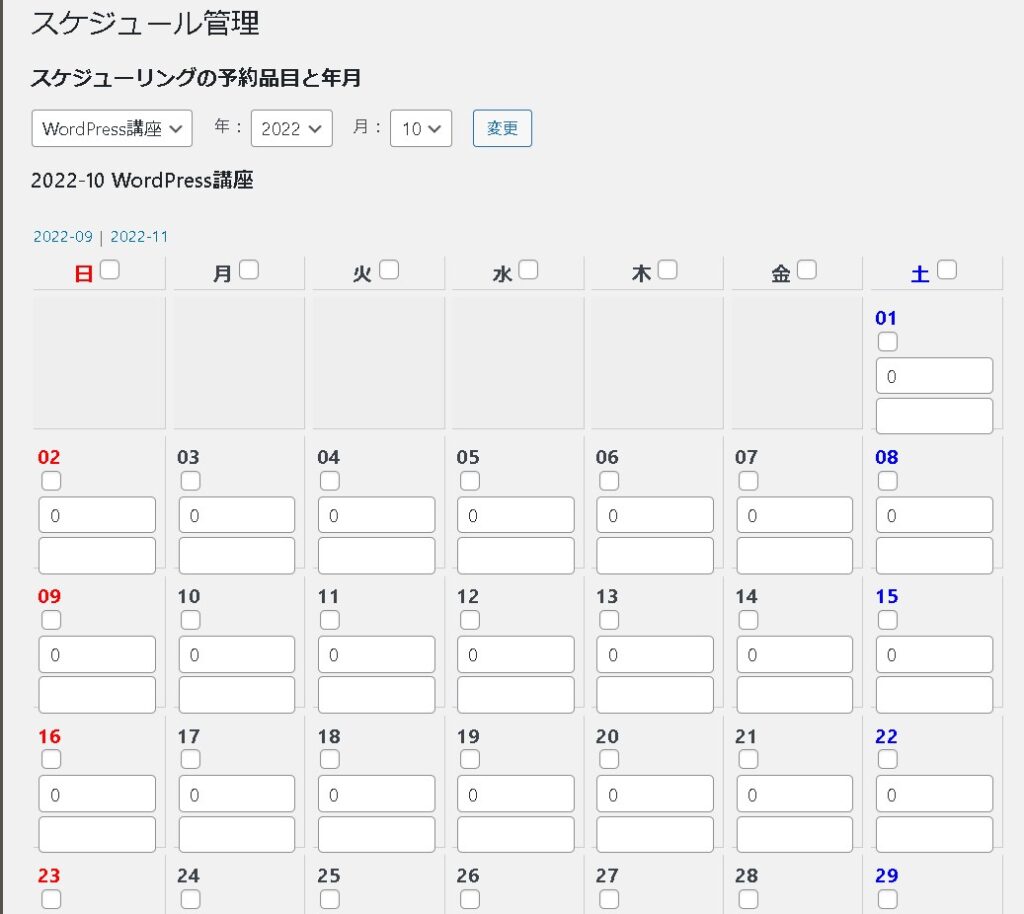The width and height of the screenshot is (1024, 914).
Task: Select the checkbox for day 16
Action: (x=51, y=759)
